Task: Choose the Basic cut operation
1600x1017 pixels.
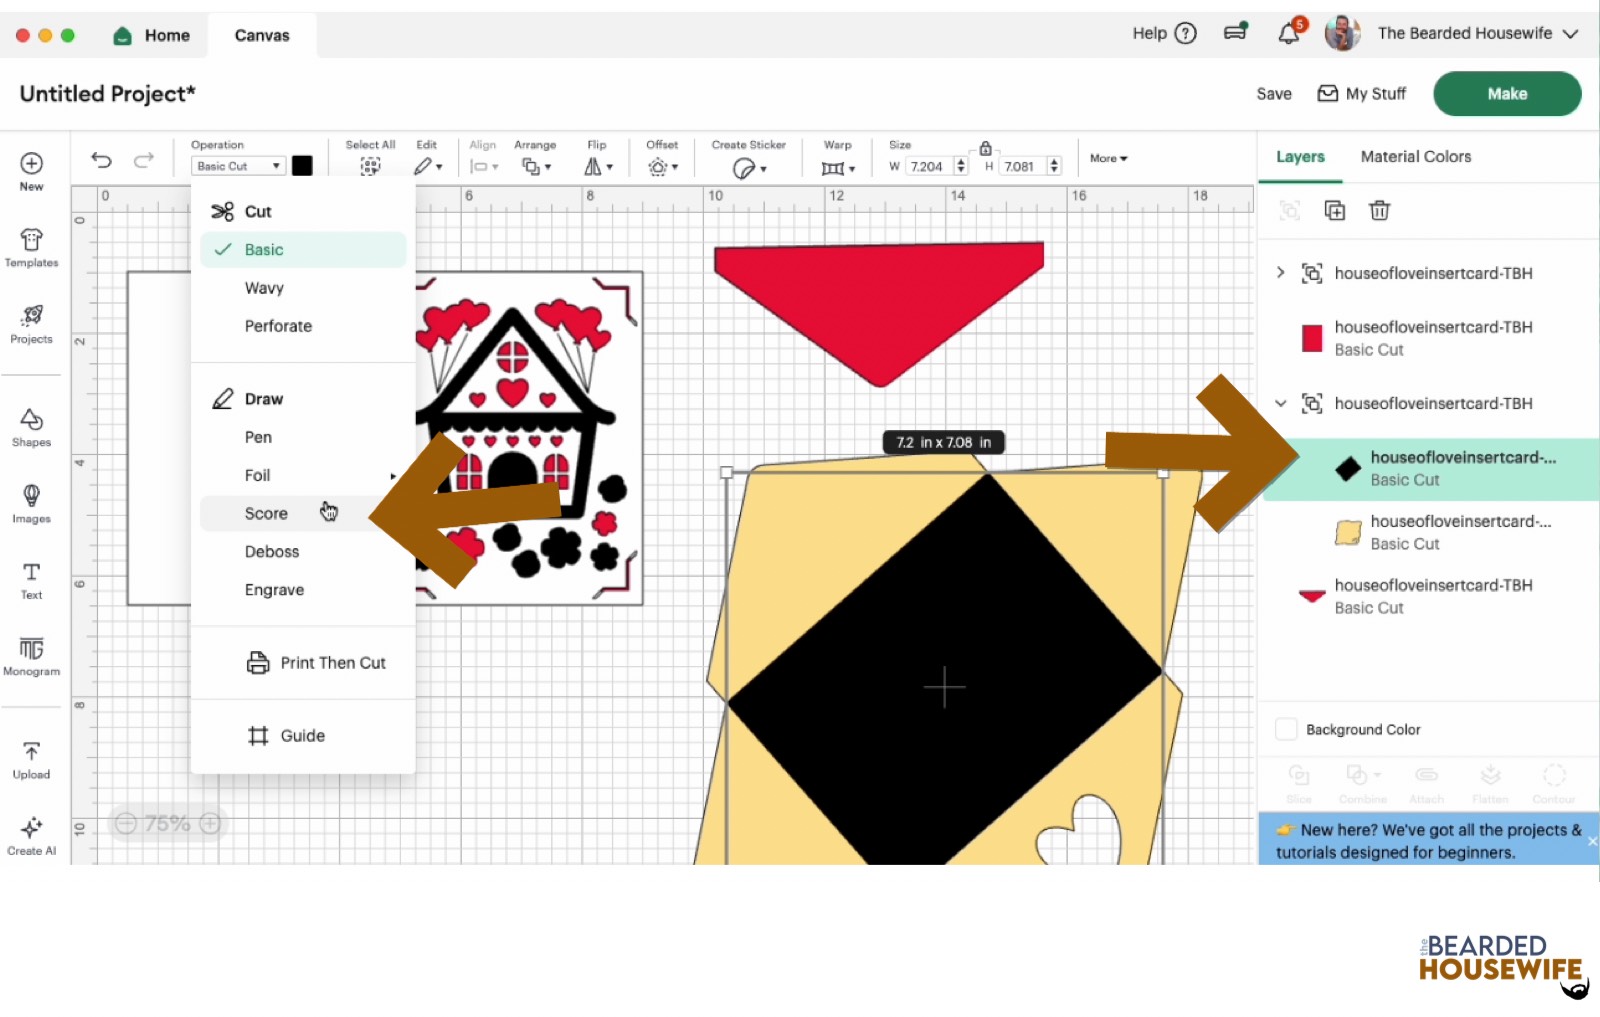Action: (x=303, y=250)
